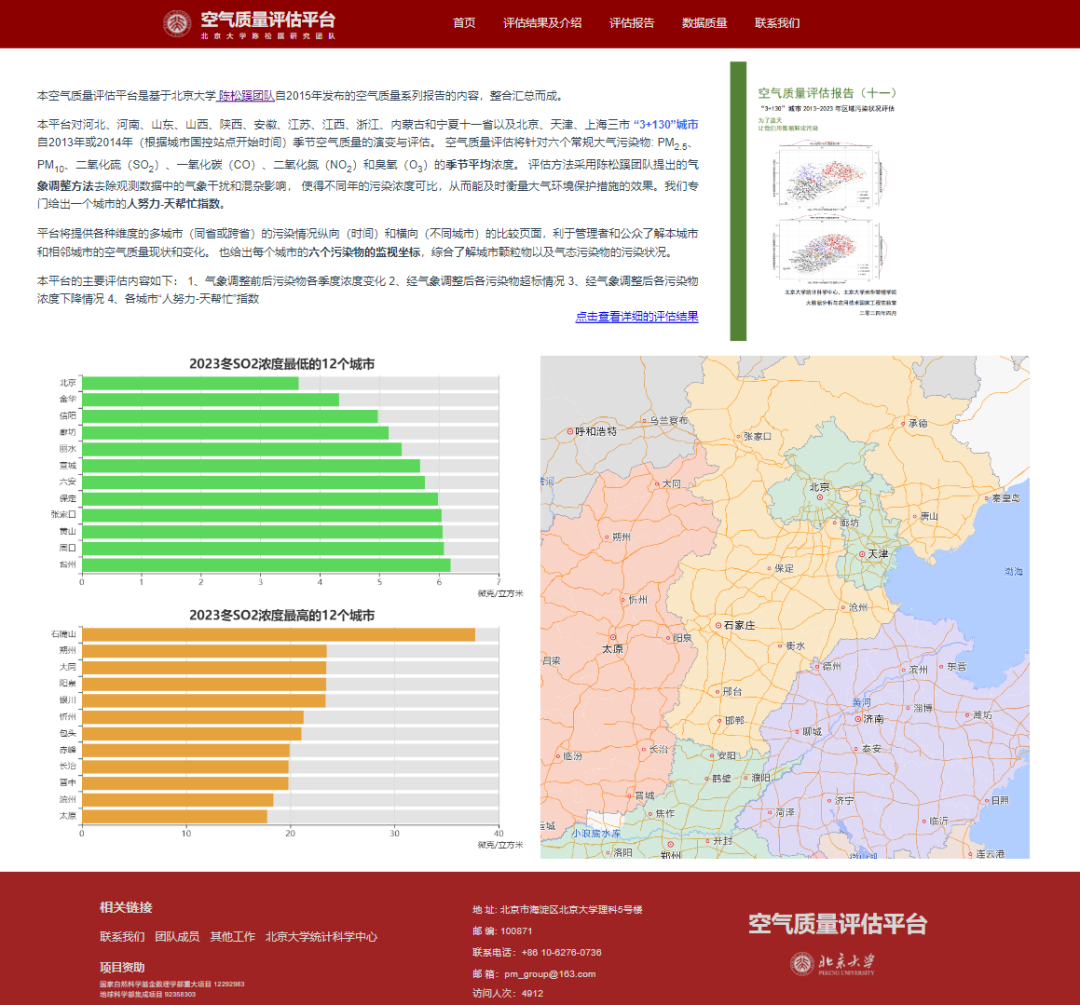The height and width of the screenshot is (1005, 1080).
Task: Click the 济南 city marker on map
Action: tap(858, 718)
